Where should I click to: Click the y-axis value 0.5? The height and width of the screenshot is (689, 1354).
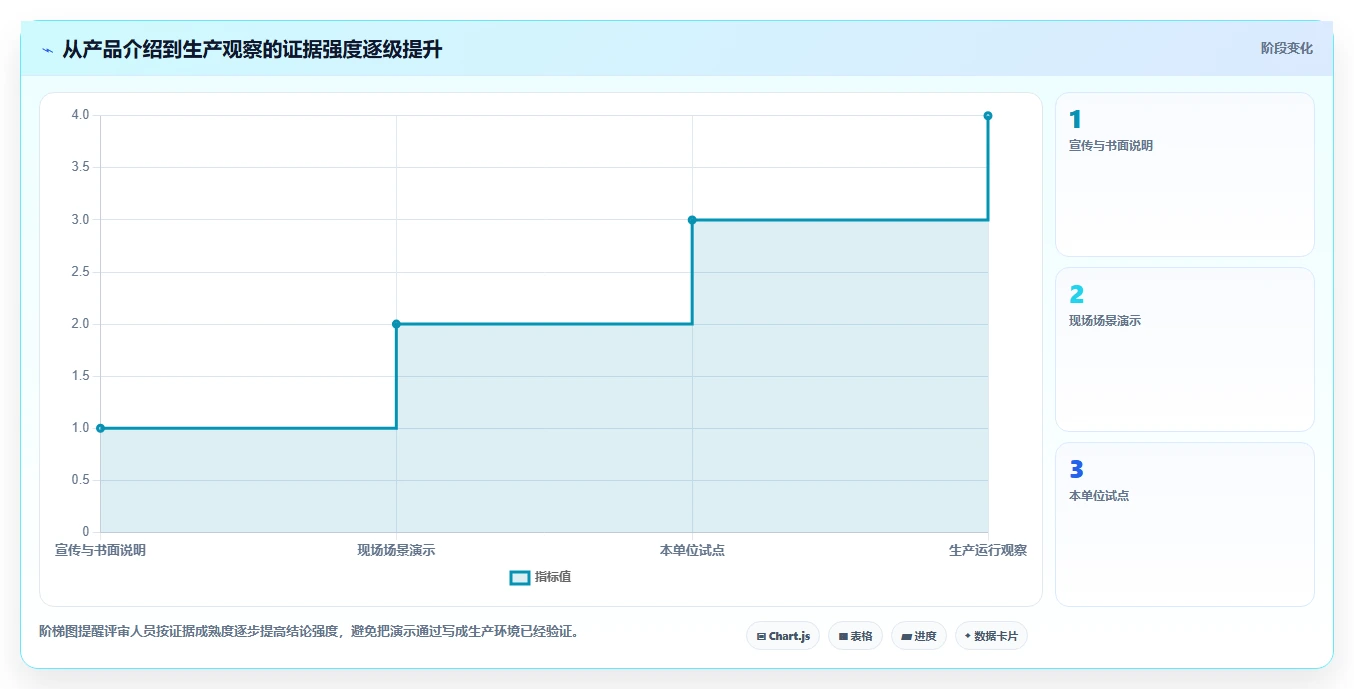(80, 480)
